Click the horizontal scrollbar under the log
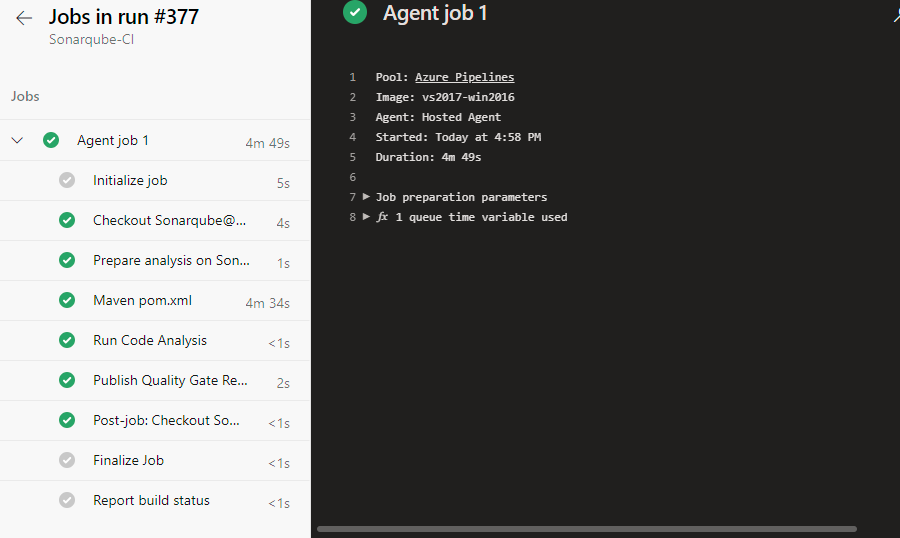 (x=586, y=529)
